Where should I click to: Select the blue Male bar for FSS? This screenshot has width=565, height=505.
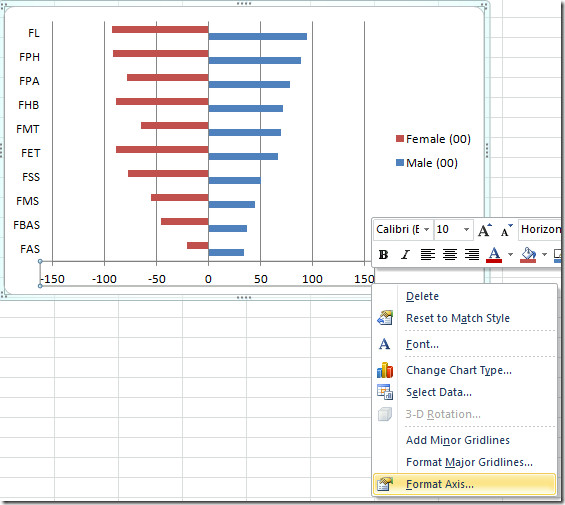[x=235, y=181]
